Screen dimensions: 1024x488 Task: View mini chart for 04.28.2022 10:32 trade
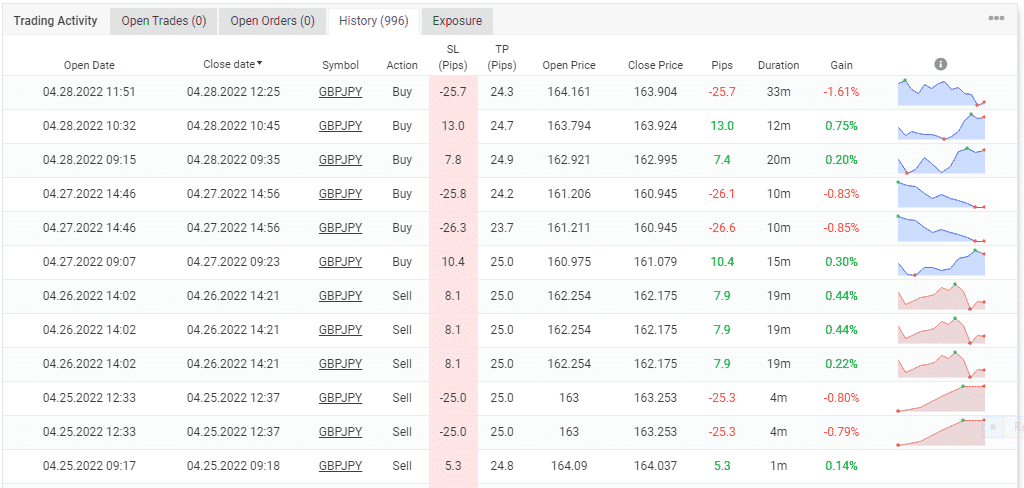pyautogui.click(x=941, y=127)
